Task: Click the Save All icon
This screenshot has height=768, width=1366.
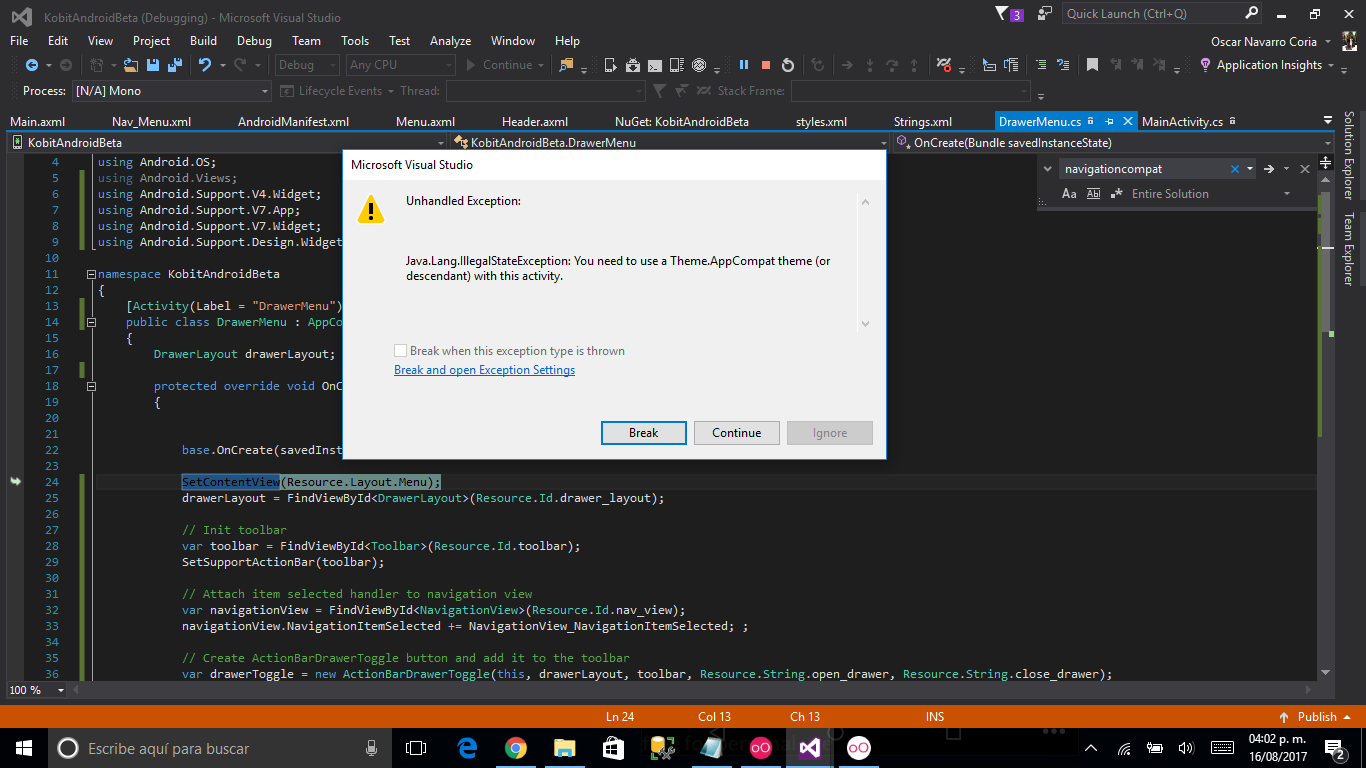Action: (x=174, y=65)
